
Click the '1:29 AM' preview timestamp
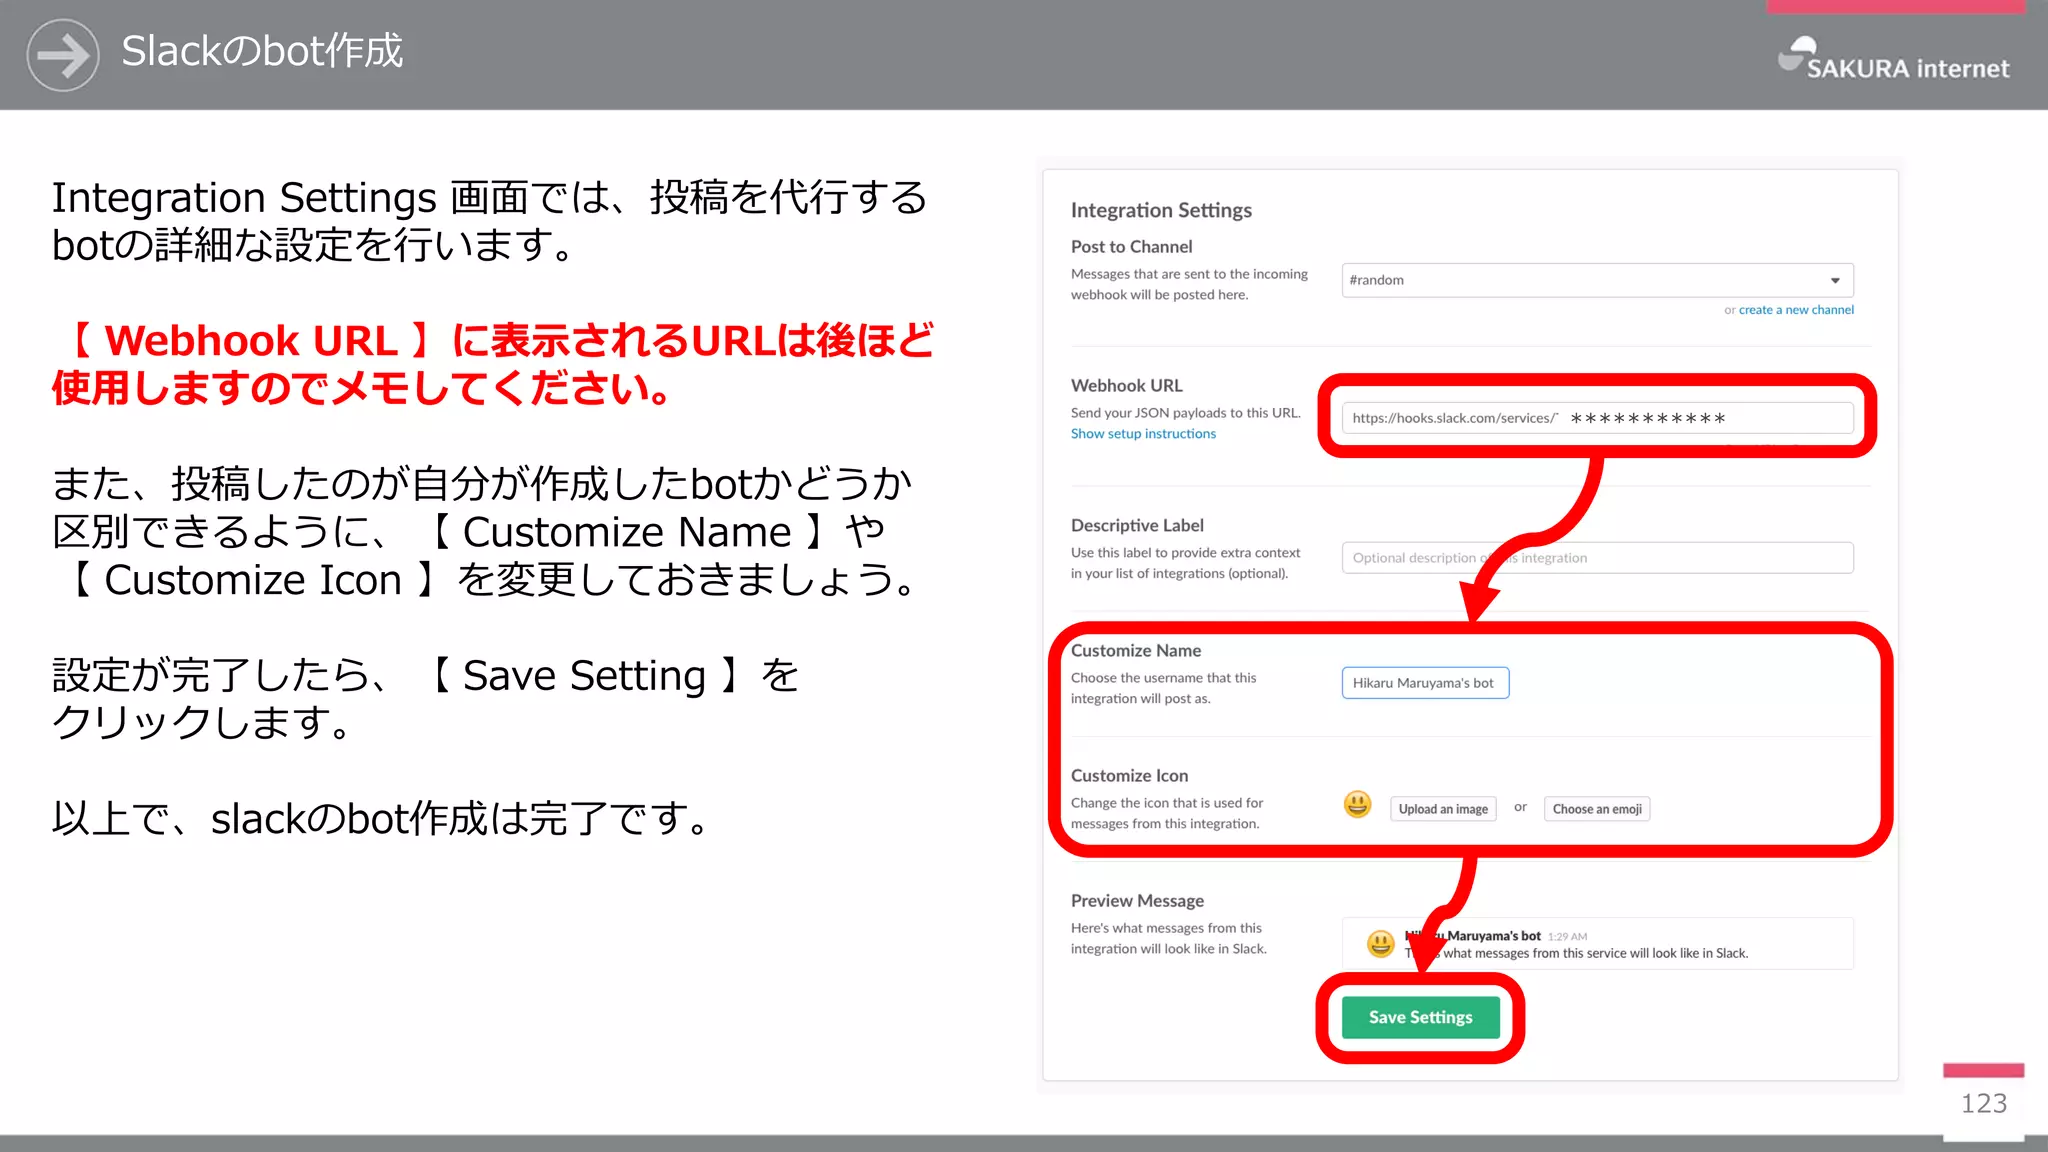click(x=1567, y=937)
